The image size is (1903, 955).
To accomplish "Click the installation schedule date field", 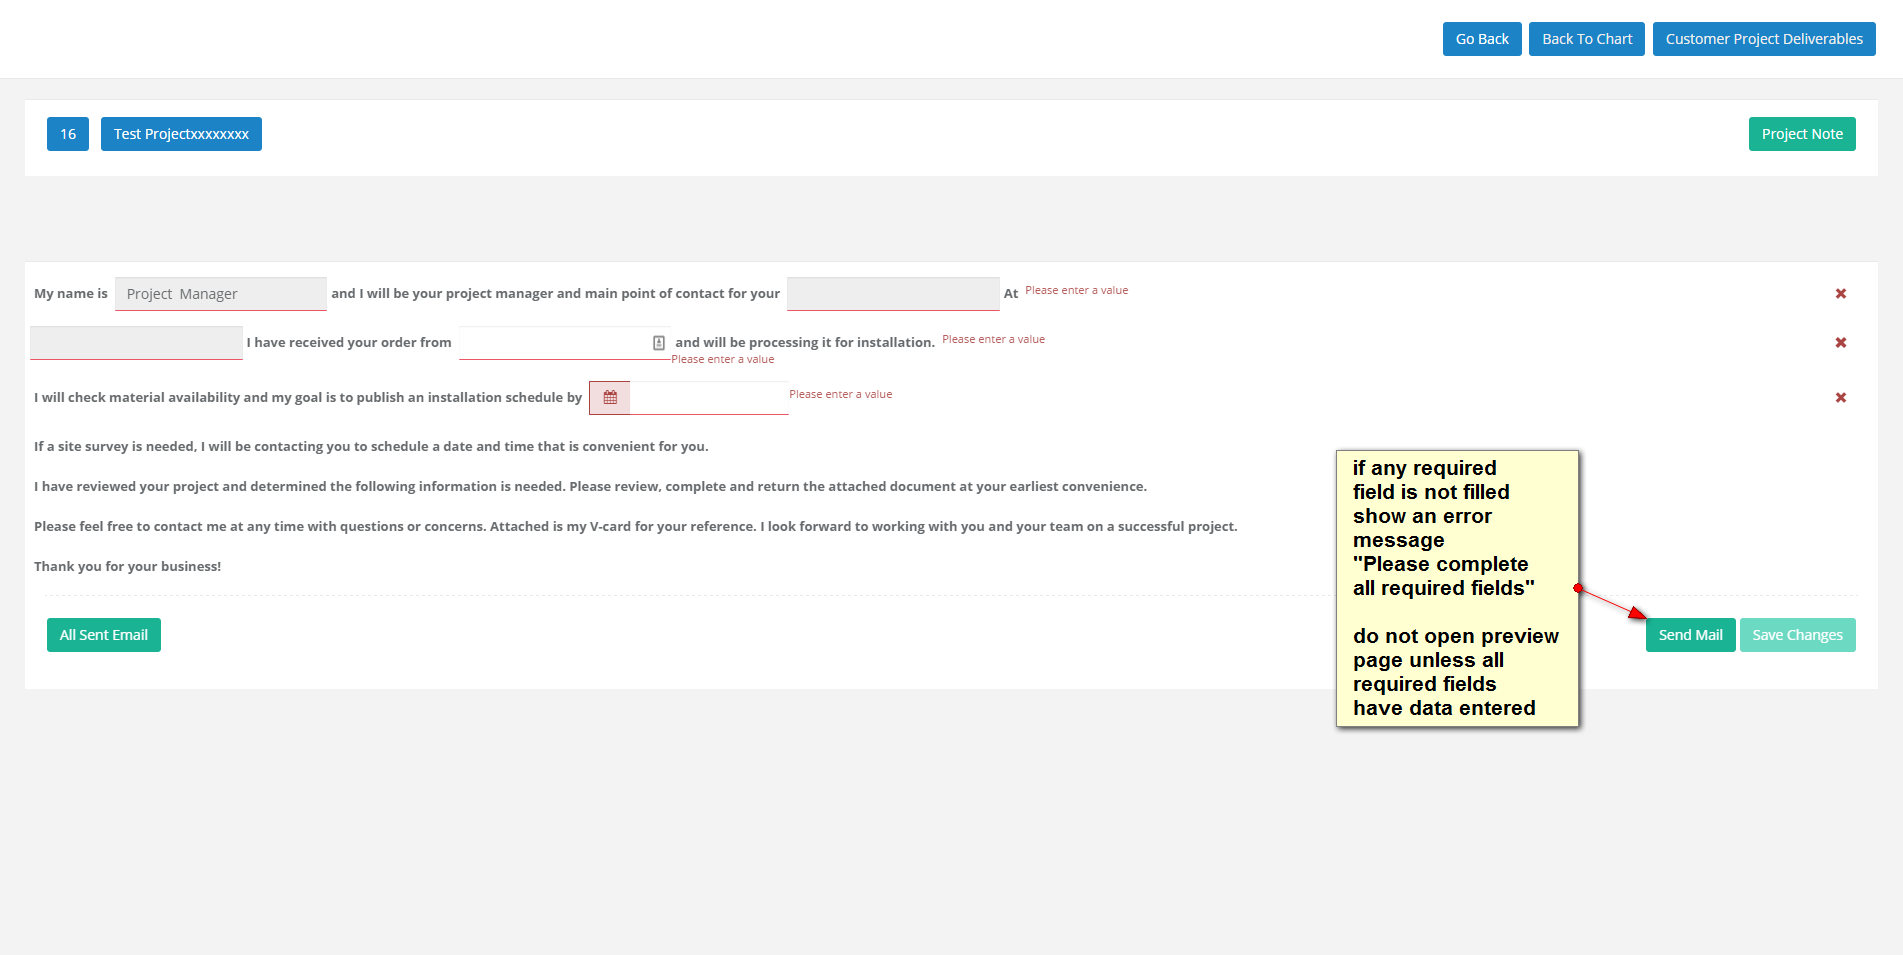I will (709, 398).
